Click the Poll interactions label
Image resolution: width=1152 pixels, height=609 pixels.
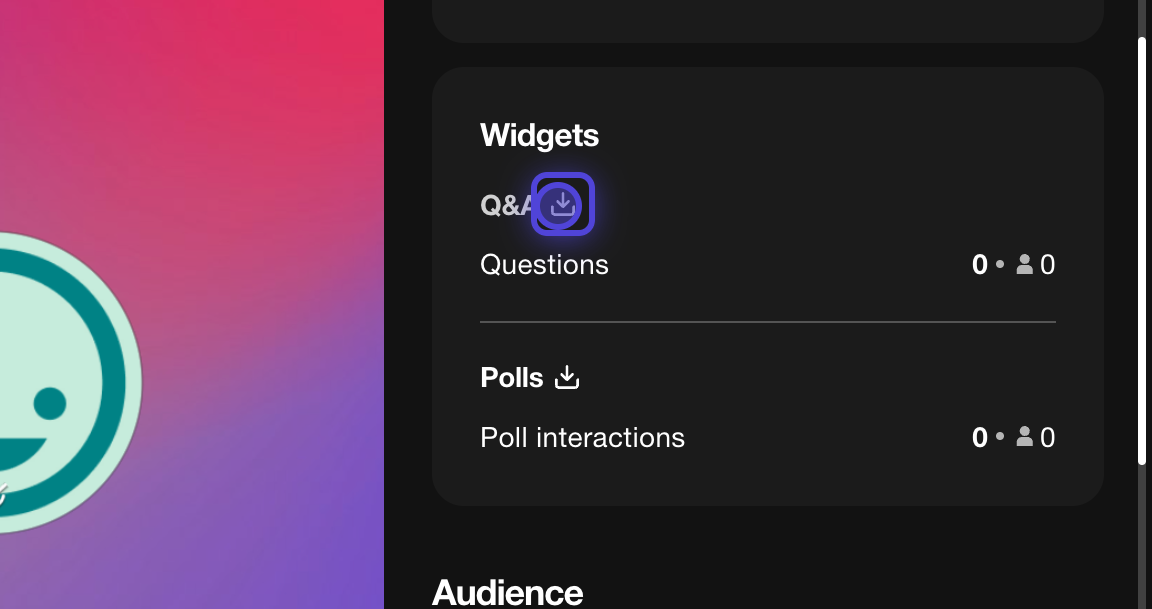click(x=582, y=438)
